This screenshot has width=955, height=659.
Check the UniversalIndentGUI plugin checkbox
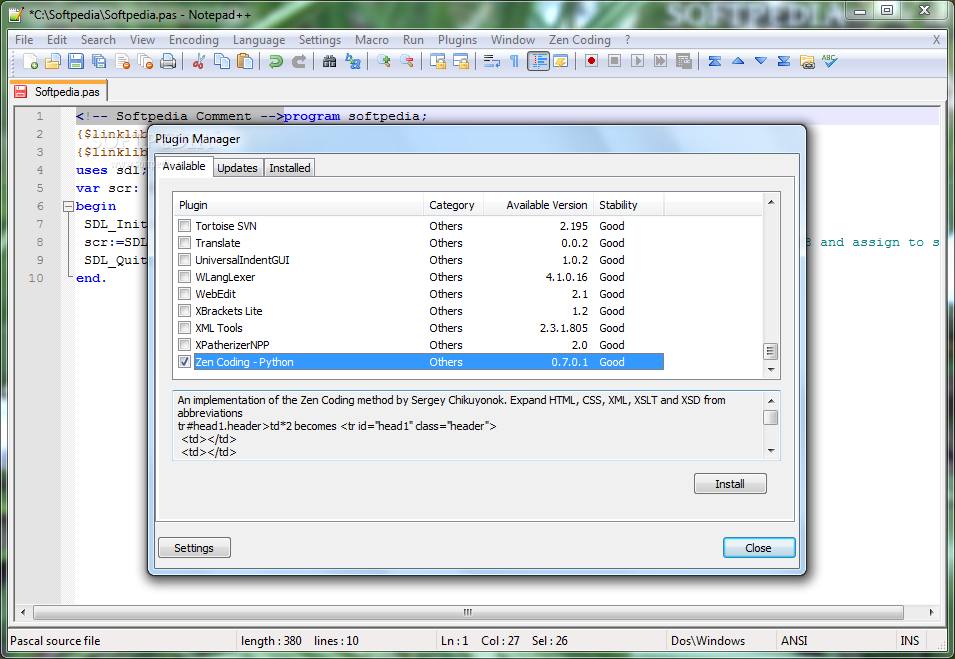[185, 259]
